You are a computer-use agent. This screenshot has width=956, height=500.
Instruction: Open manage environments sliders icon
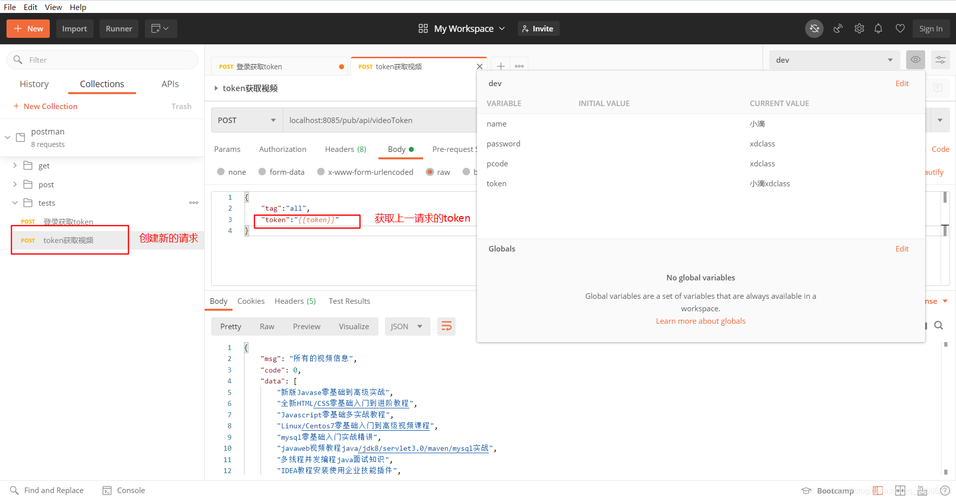point(941,60)
